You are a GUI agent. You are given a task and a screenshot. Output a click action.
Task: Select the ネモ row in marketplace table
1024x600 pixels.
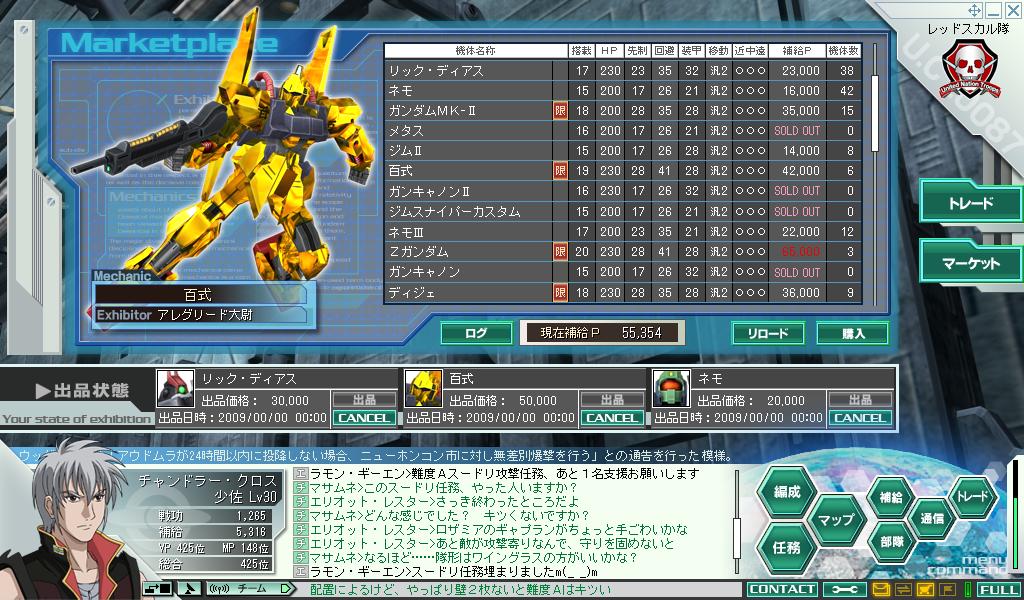pos(623,91)
